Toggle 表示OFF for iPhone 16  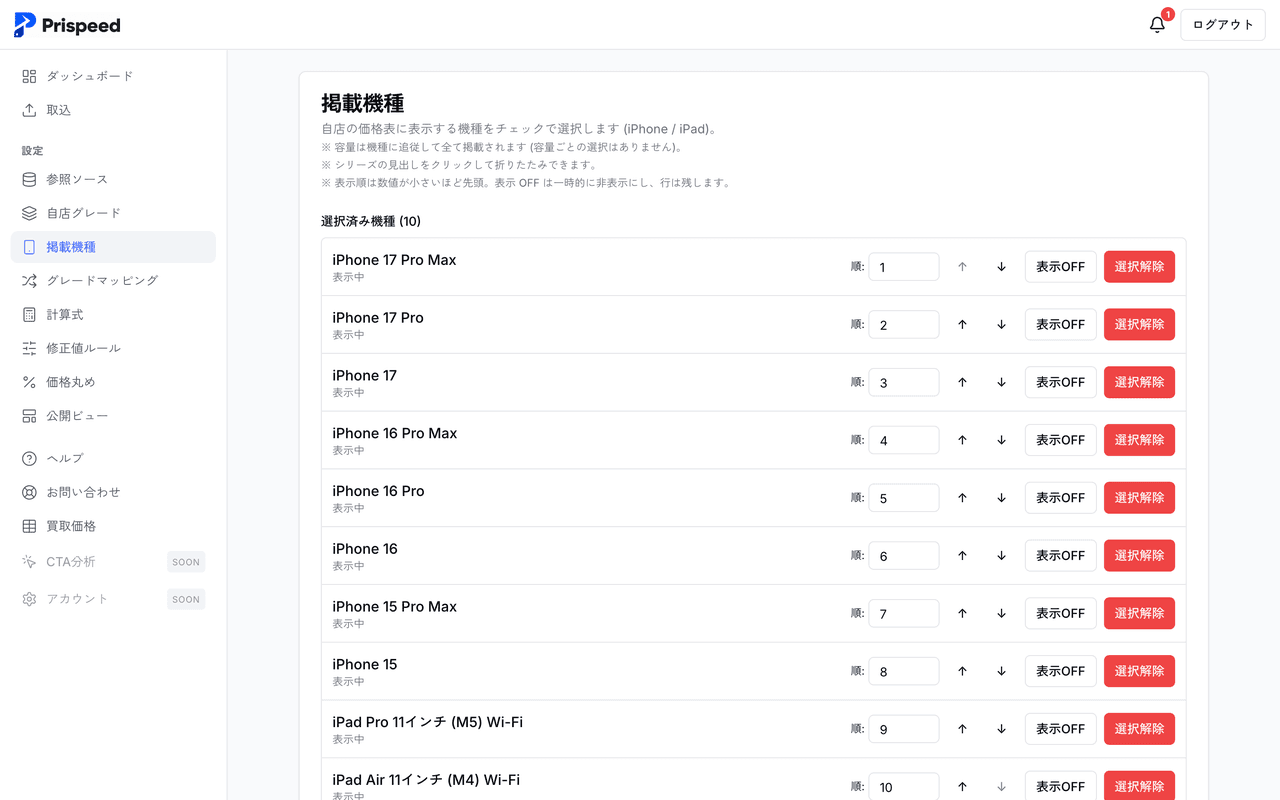[1060, 556]
